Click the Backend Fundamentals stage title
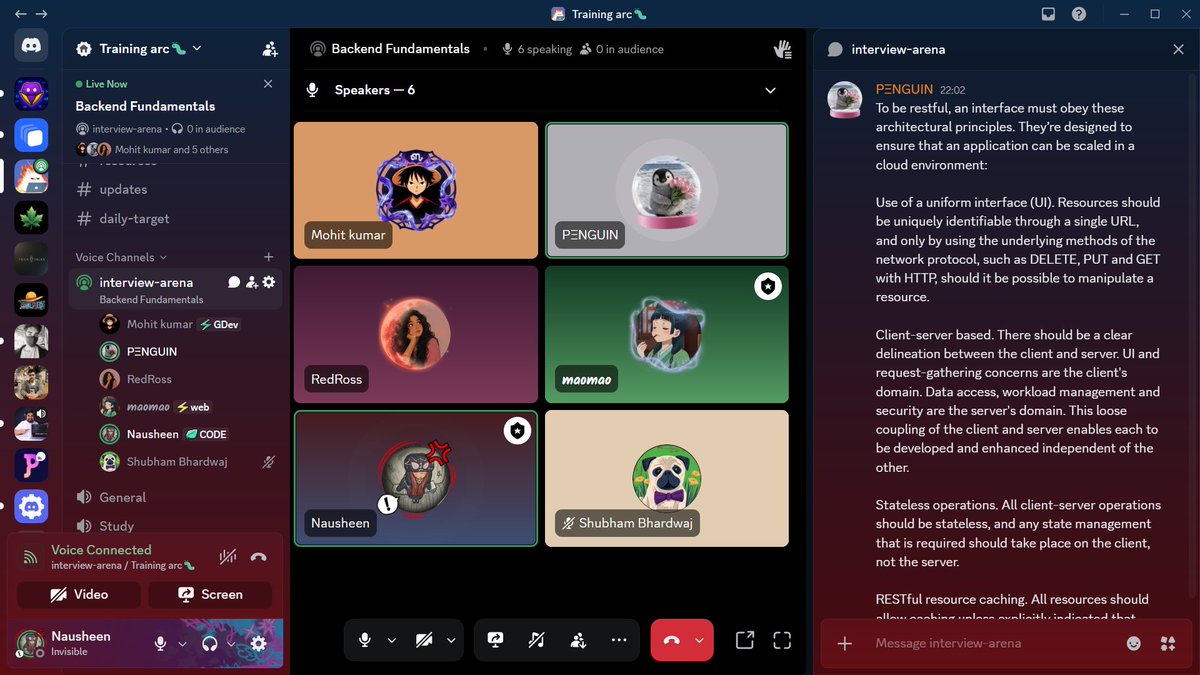1200x675 pixels. [400, 48]
